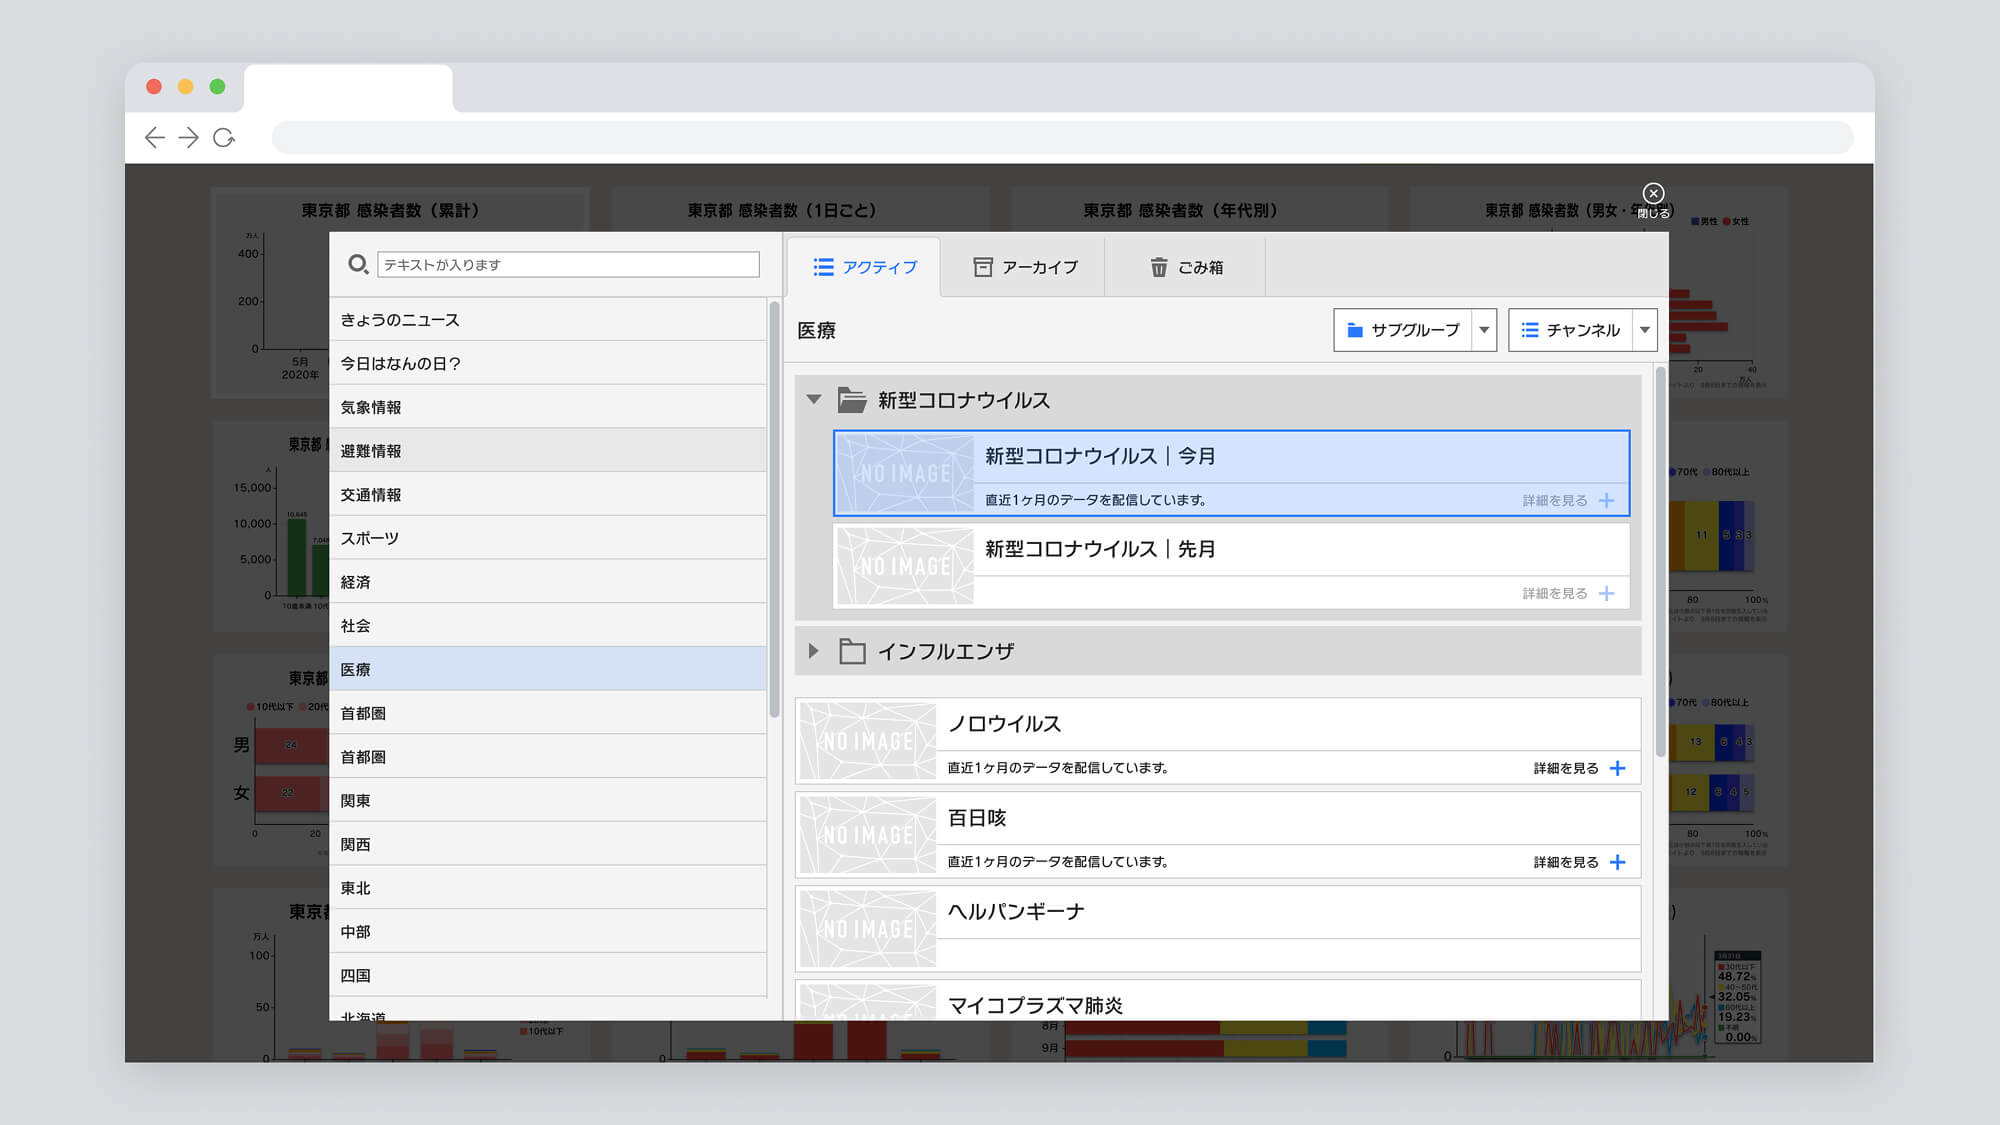
Task: Click the 百日咳 thumbnail image
Action: pyautogui.click(x=868, y=835)
